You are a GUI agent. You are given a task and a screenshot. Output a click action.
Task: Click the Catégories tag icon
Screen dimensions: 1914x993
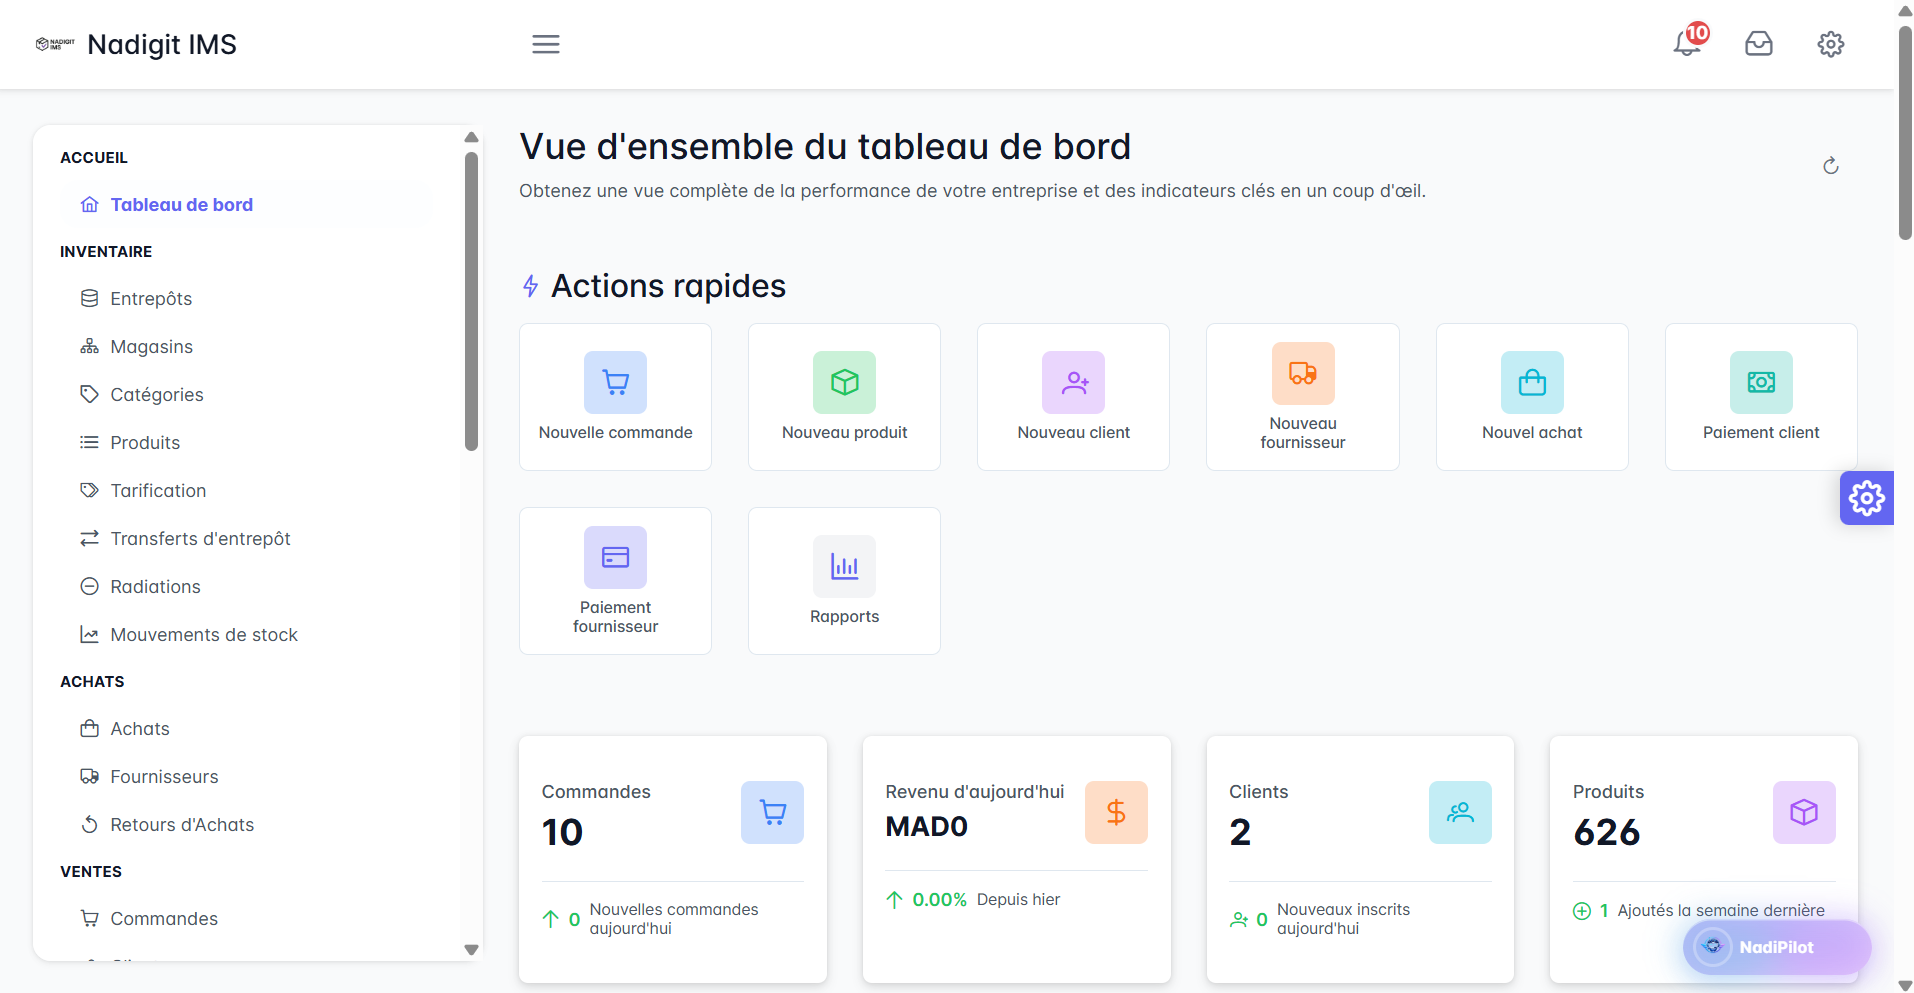pyautogui.click(x=90, y=395)
